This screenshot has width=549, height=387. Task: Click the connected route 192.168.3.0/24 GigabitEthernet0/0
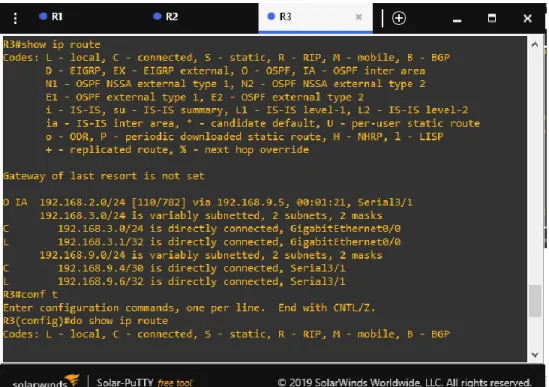202,229
